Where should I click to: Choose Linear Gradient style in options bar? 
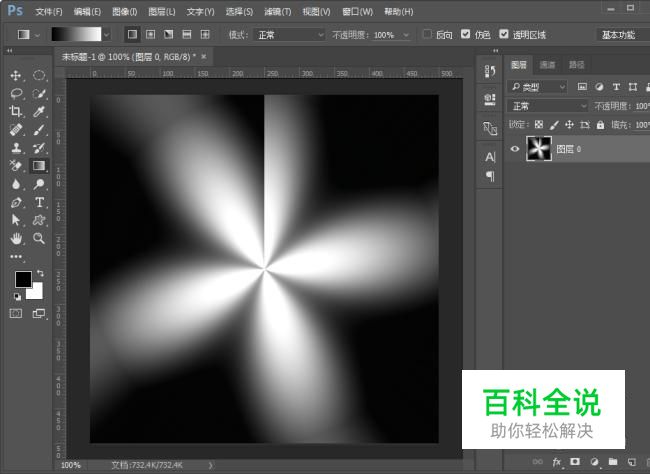(x=132, y=34)
